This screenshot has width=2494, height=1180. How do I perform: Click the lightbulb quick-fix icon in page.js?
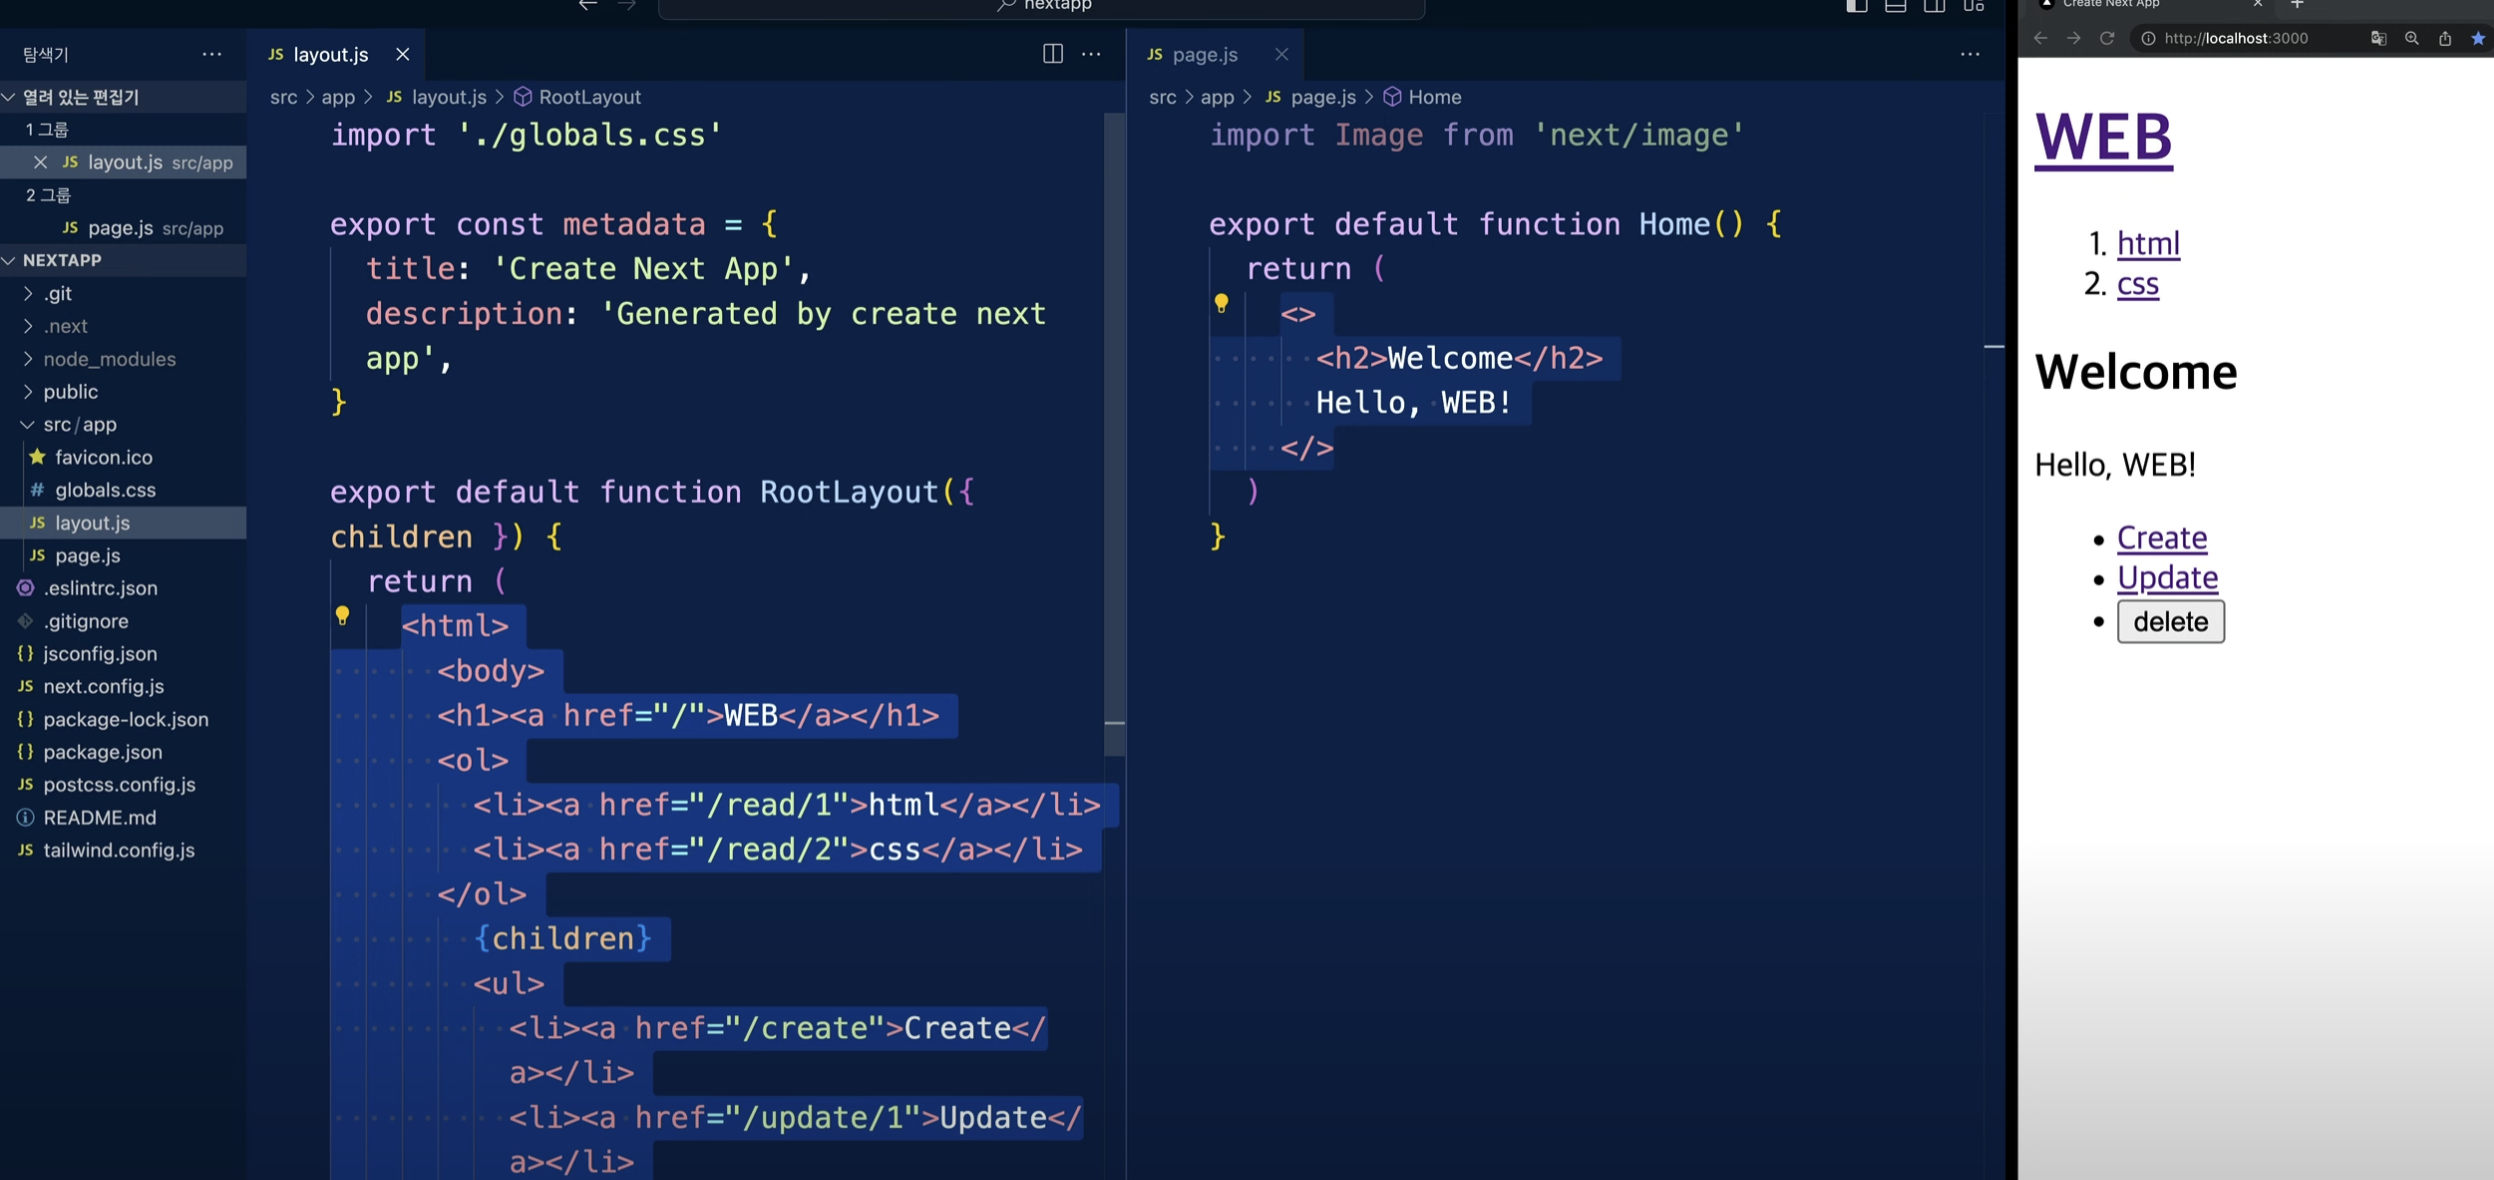(x=1221, y=302)
